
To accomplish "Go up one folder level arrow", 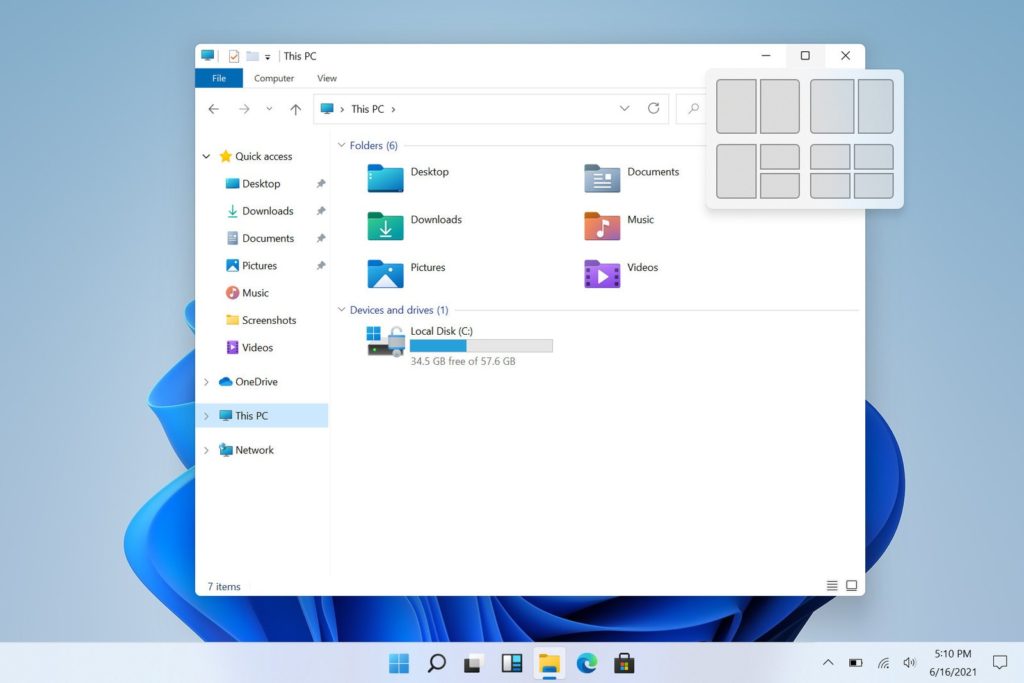I will click(295, 109).
